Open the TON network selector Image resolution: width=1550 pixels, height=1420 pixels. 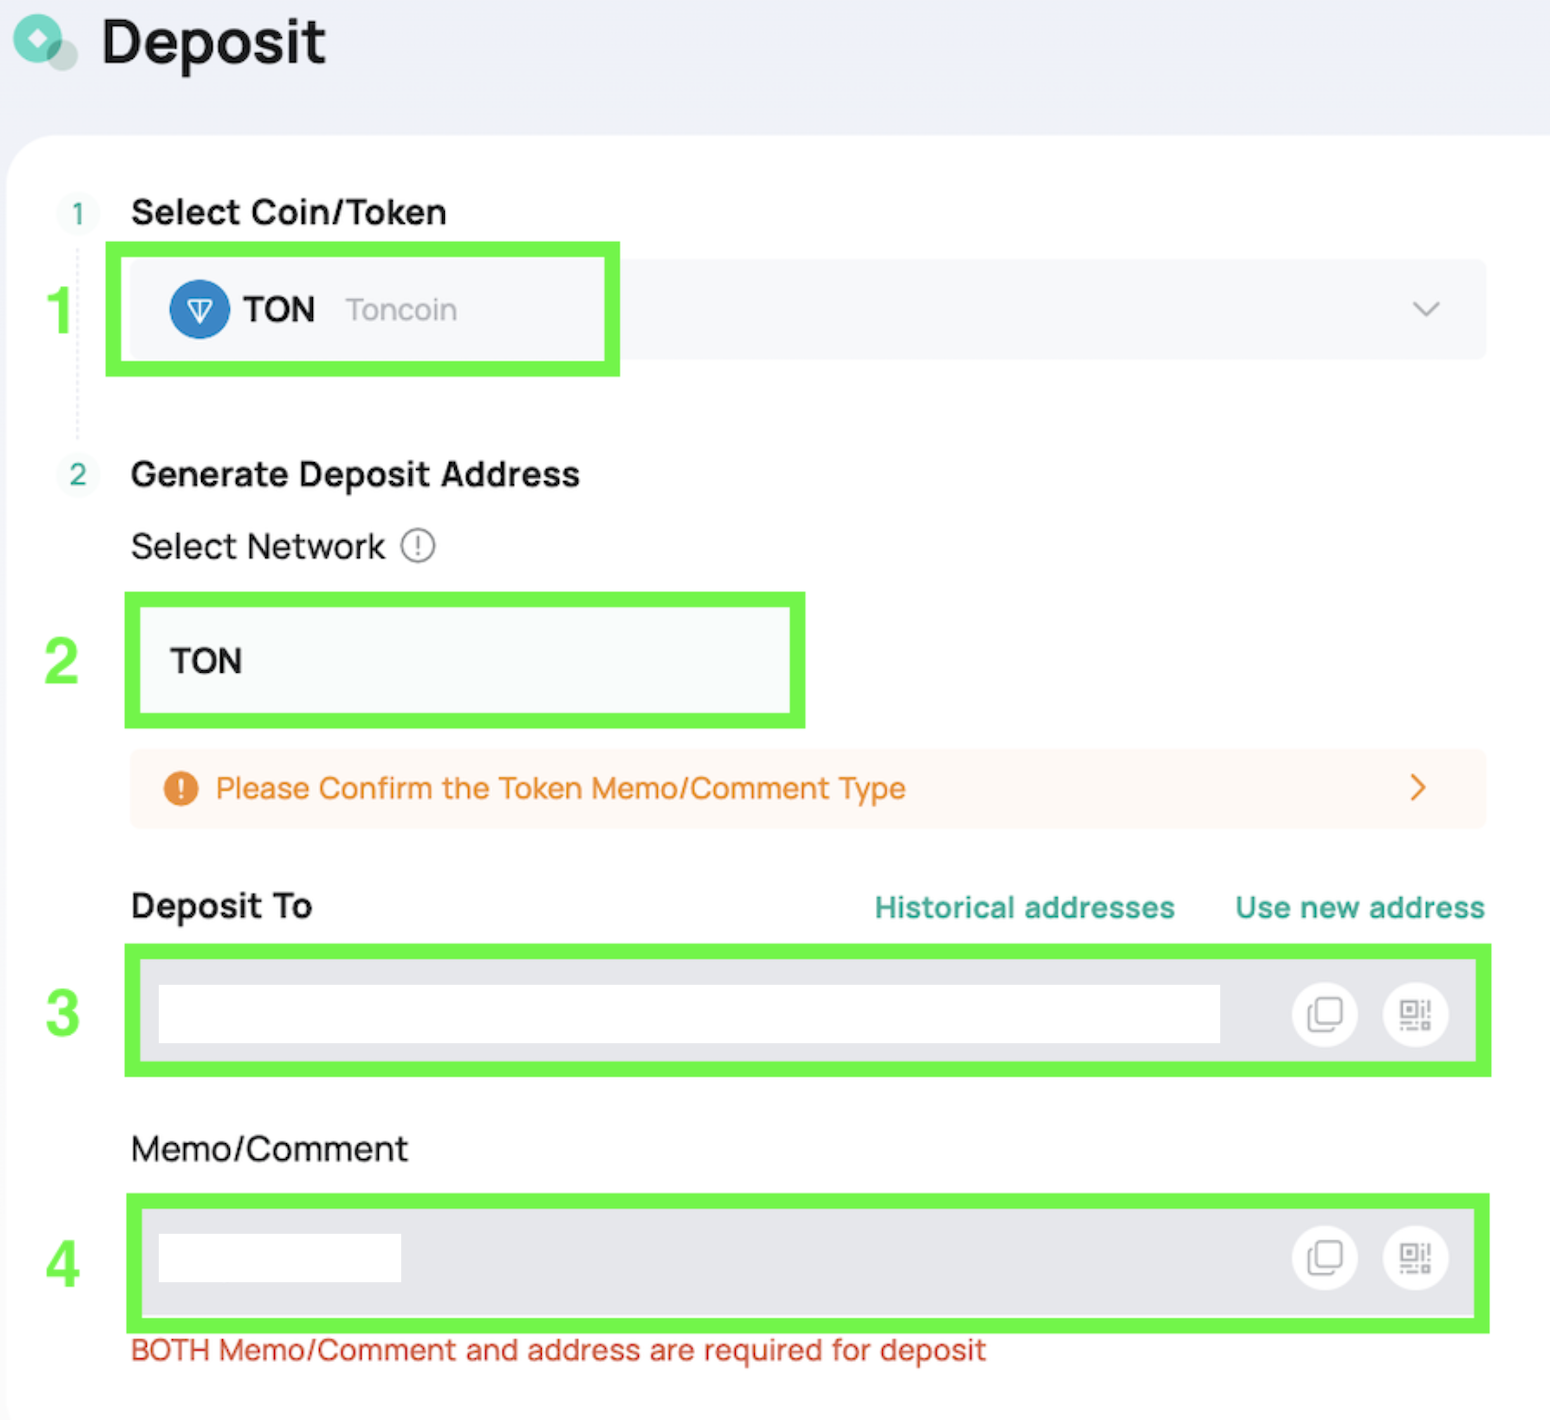pyautogui.click(x=465, y=661)
